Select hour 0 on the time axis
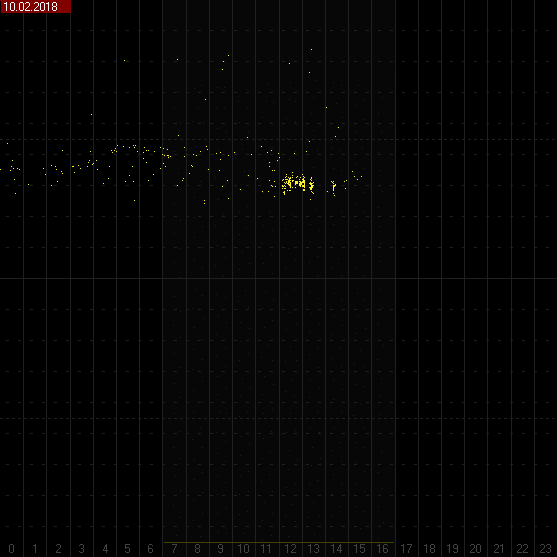Image resolution: width=557 pixels, height=557 pixels. click(12, 548)
